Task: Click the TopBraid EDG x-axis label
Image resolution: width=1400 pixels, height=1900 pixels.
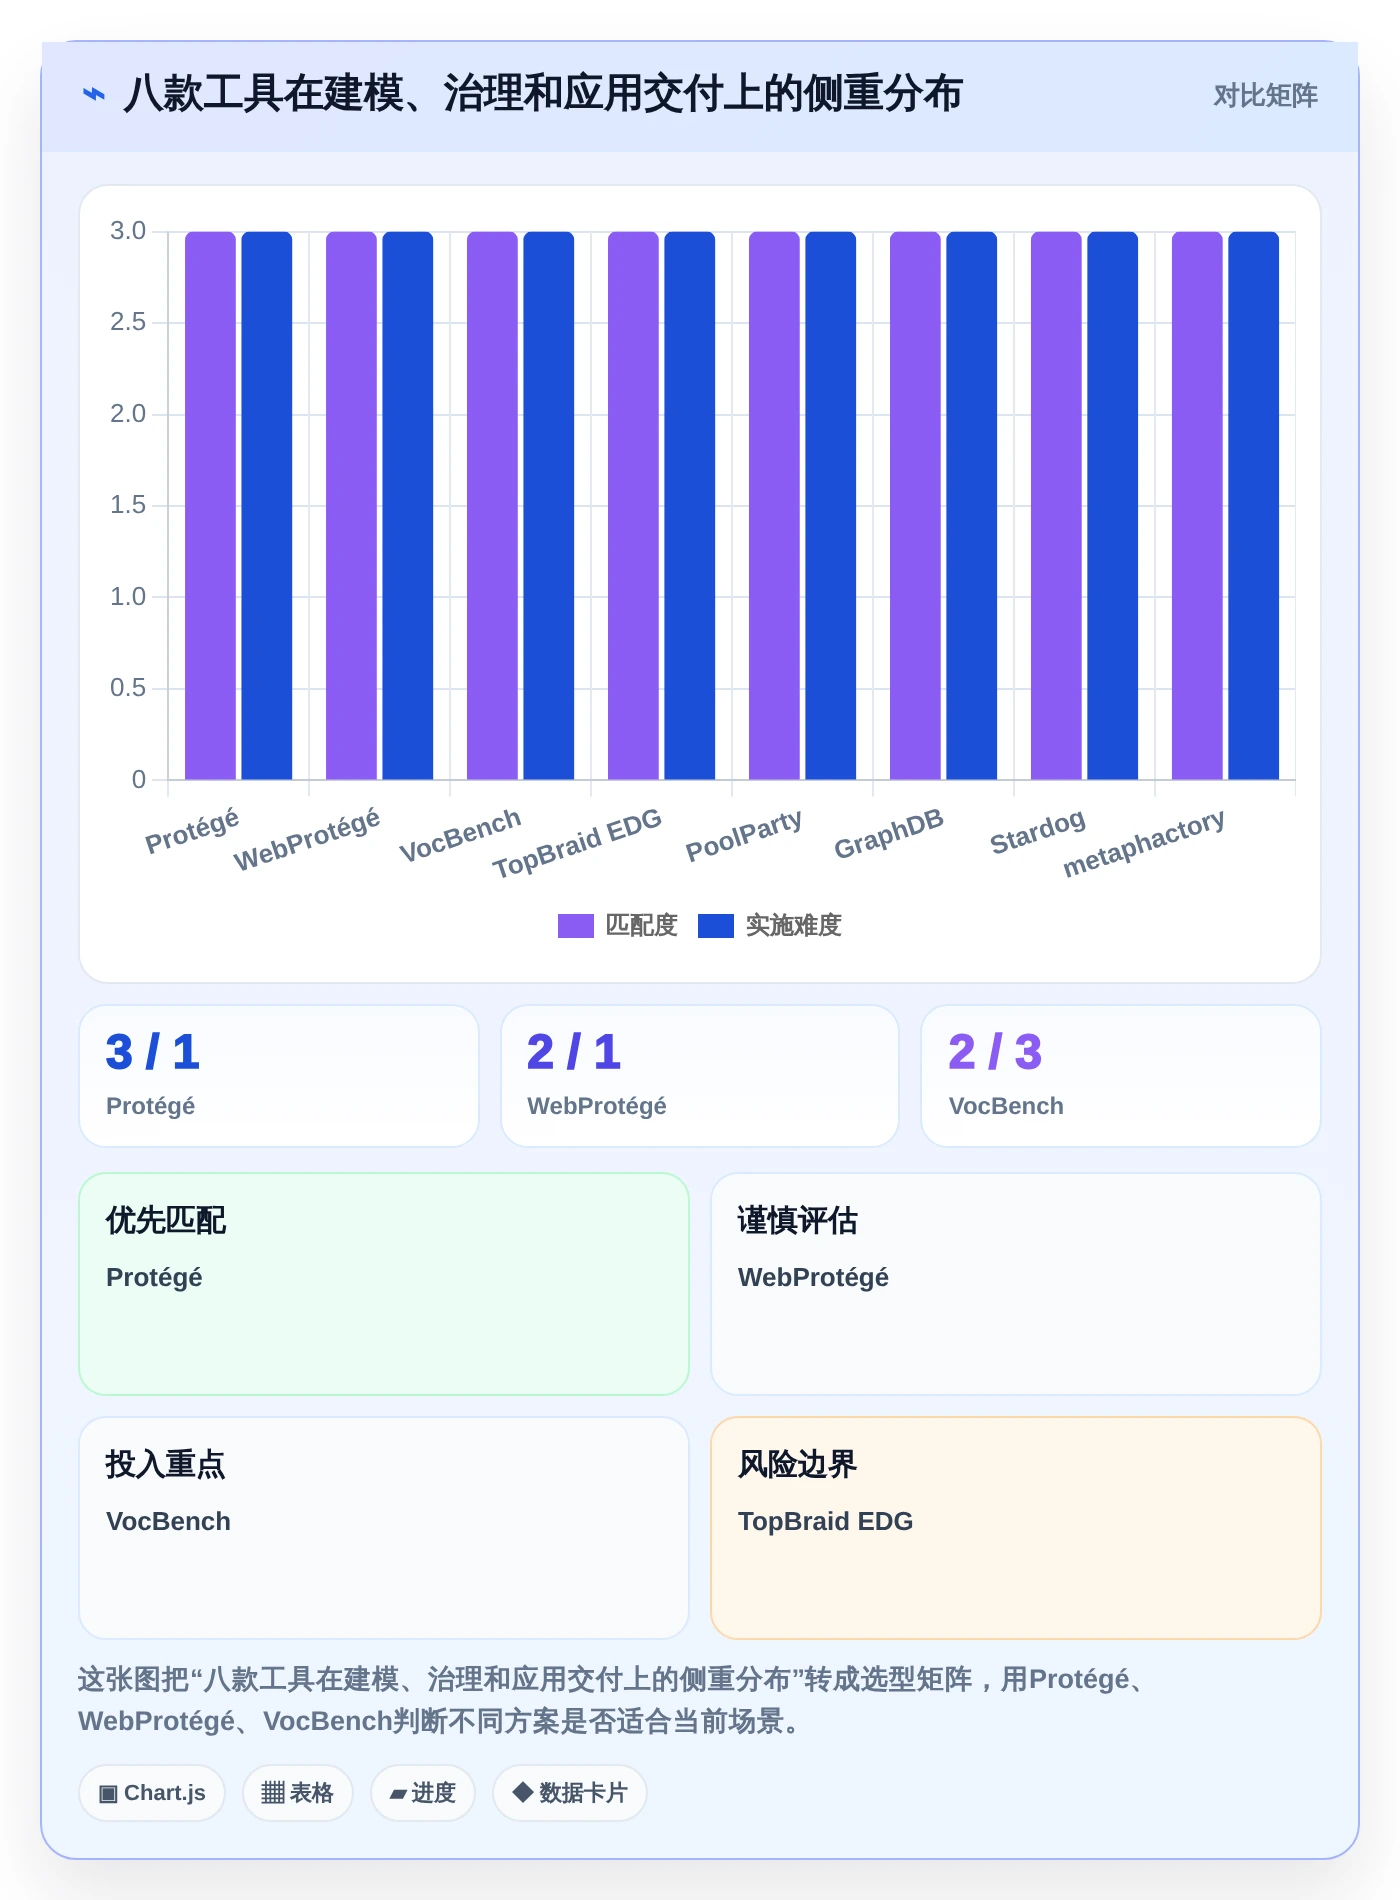Action: pyautogui.click(x=577, y=843)
